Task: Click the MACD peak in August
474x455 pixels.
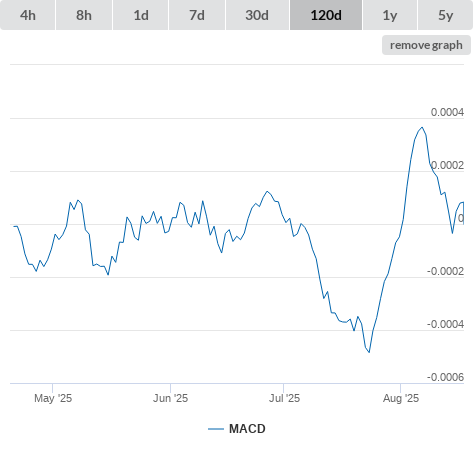Action: coord(422,127)
